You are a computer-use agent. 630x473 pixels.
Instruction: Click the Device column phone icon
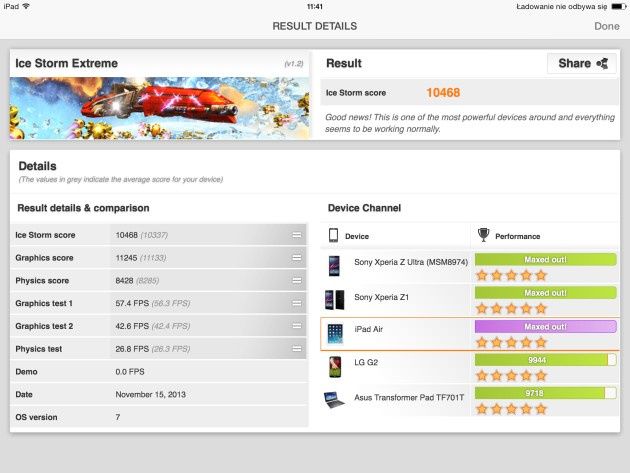click(x=333, y=235)
